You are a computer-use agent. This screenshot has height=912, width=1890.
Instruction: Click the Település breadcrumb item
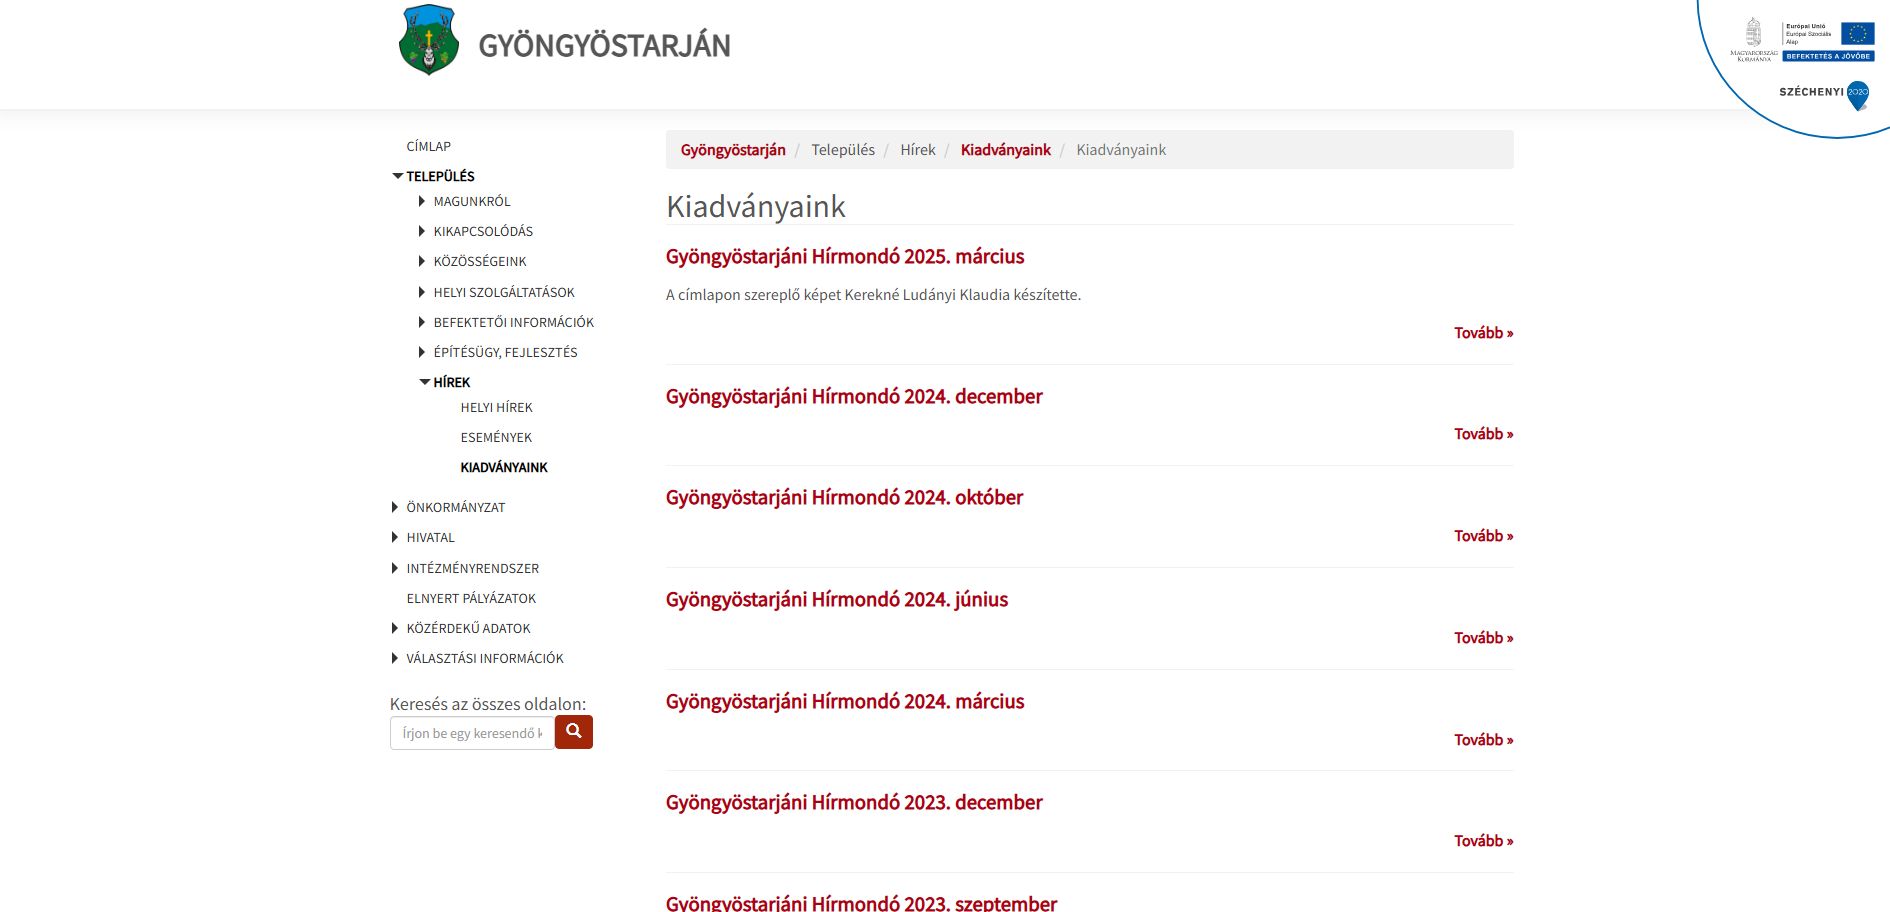tap(843, 150)
